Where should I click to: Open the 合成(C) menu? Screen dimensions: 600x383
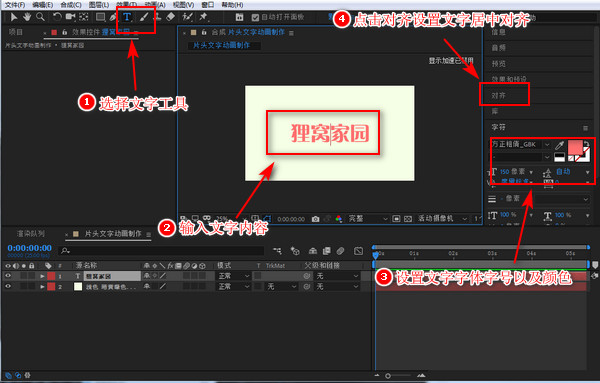[x=71, y=5]
